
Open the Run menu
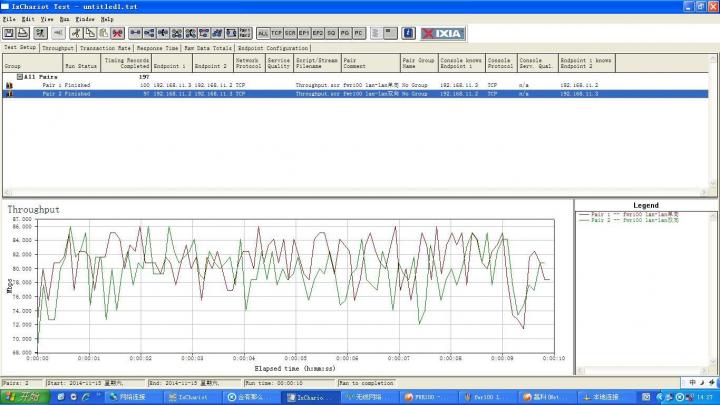[x=64, y=19]
